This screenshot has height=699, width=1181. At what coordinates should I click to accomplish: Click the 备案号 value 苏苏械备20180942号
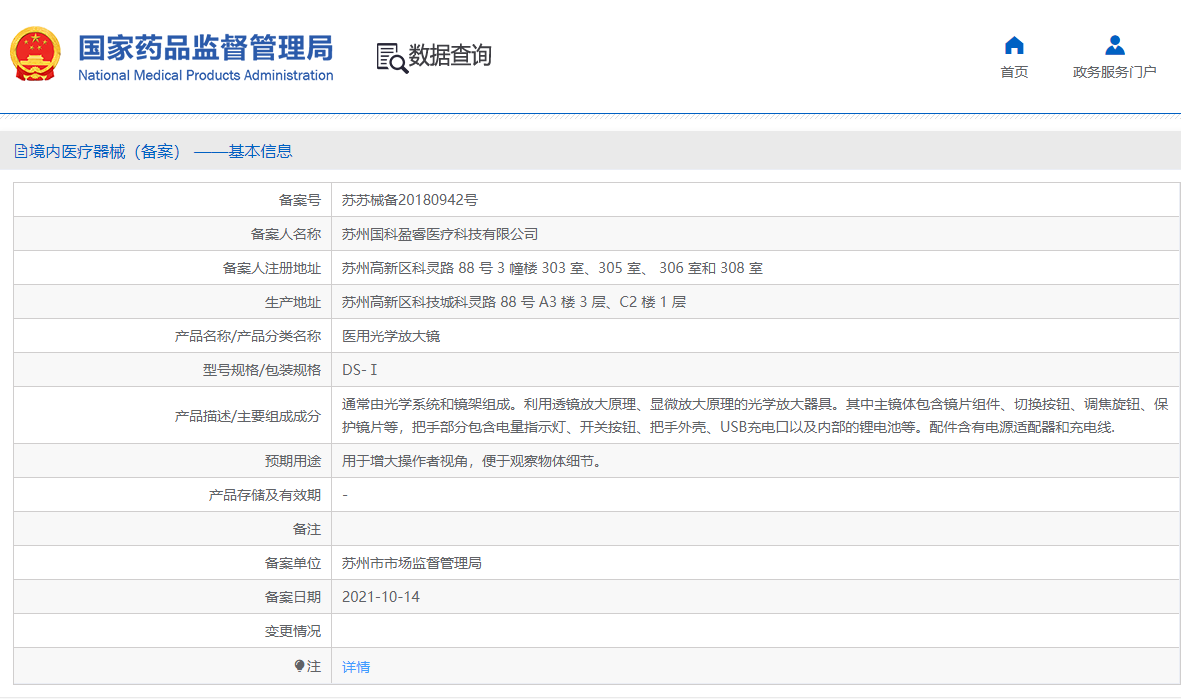tap(409, 200)
